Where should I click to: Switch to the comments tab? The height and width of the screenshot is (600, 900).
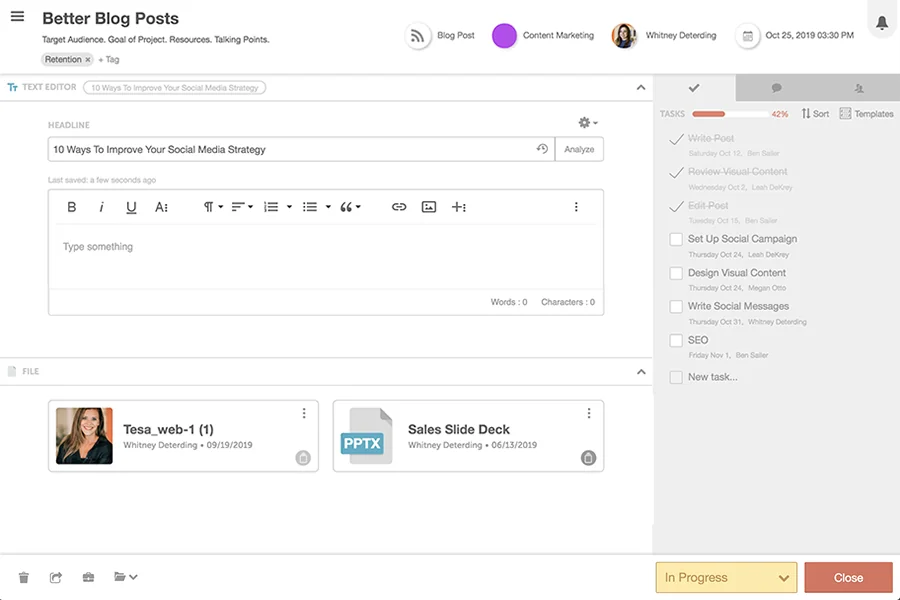pyautogui.click(x=776, y=88)
